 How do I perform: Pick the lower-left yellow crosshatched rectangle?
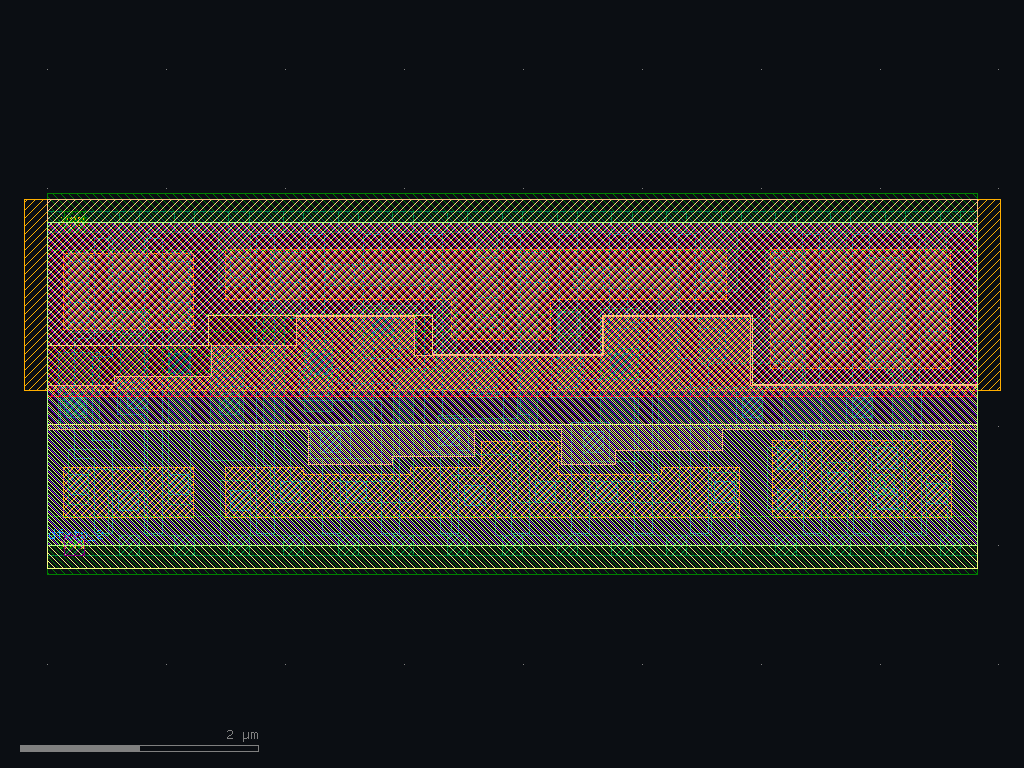point(129,492)
